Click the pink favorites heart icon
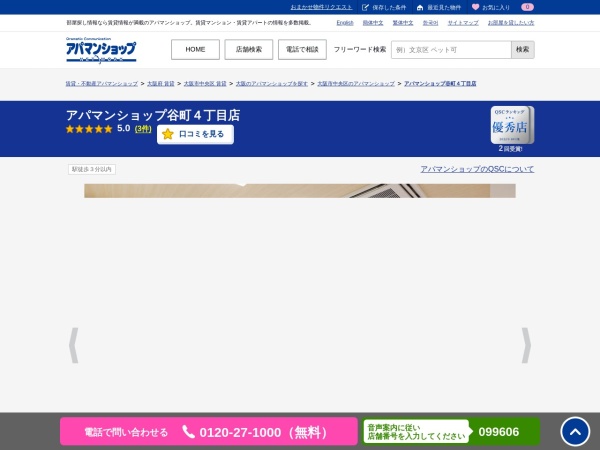The image size is (600, 450). 475,7
